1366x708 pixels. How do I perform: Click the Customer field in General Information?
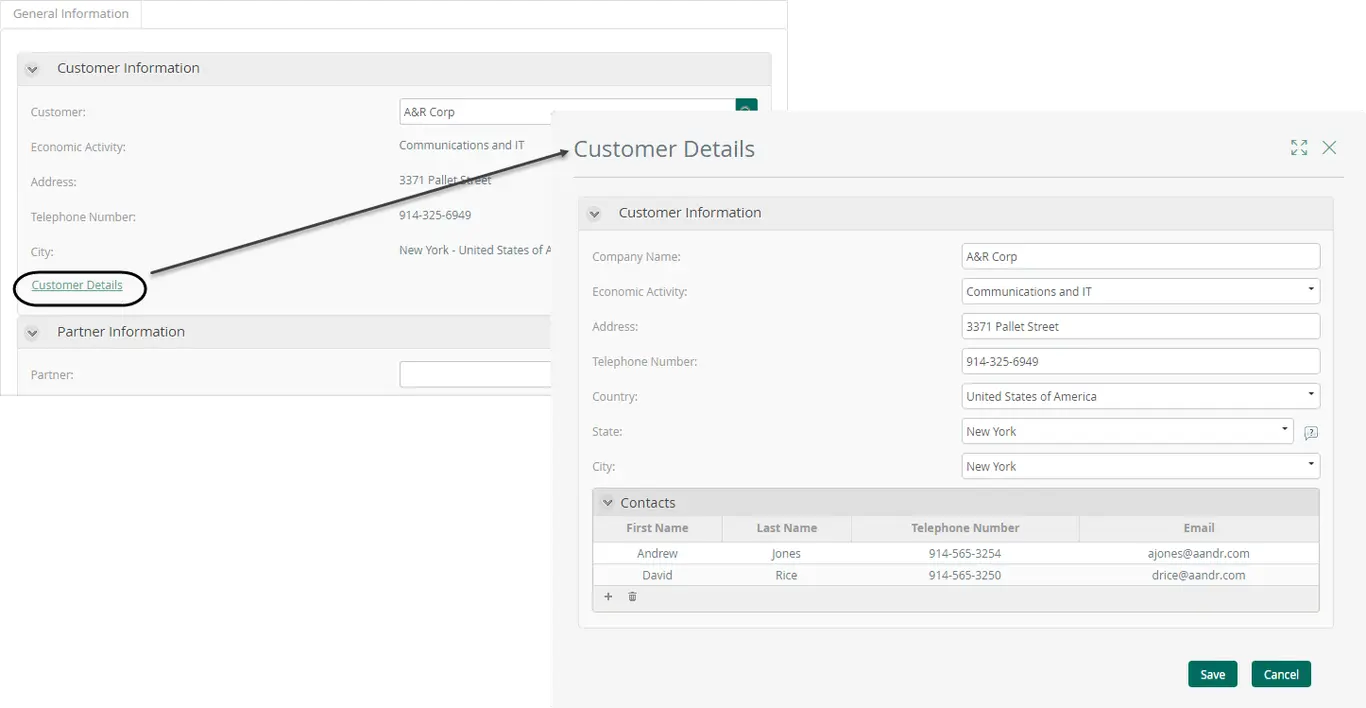[x=567, y=112]
